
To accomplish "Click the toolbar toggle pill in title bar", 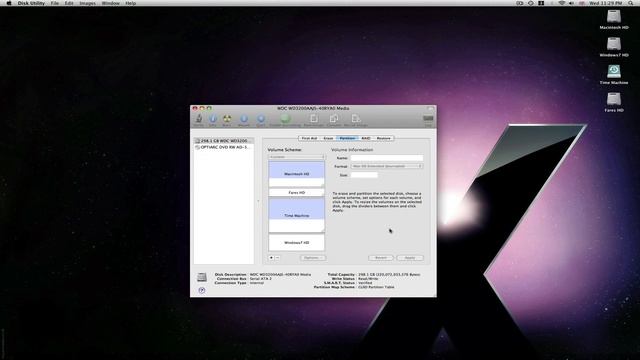I will [x=430, y=109].
